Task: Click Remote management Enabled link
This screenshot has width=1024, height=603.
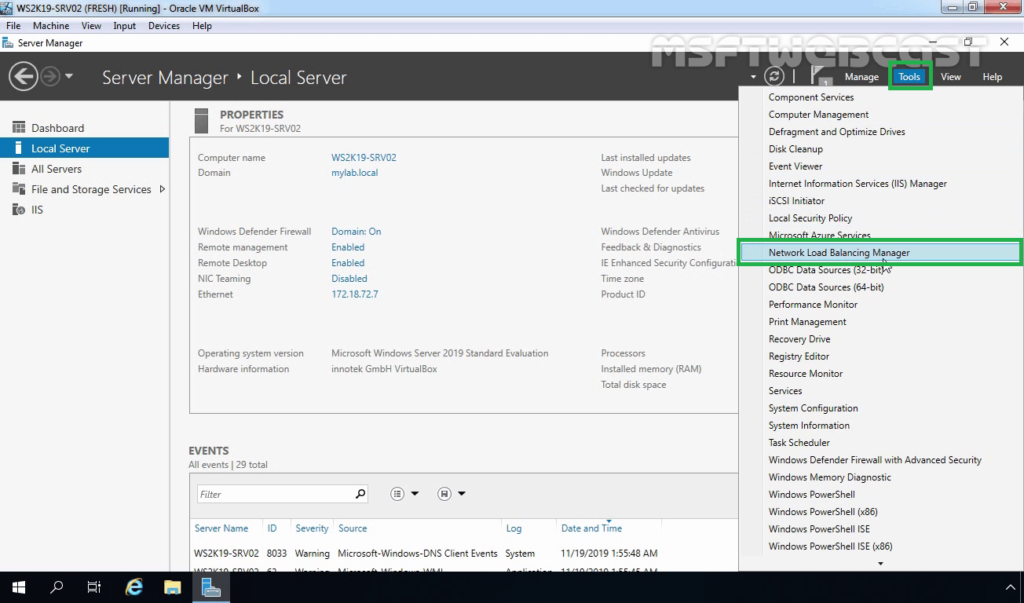Action: [x=347, y=247]
